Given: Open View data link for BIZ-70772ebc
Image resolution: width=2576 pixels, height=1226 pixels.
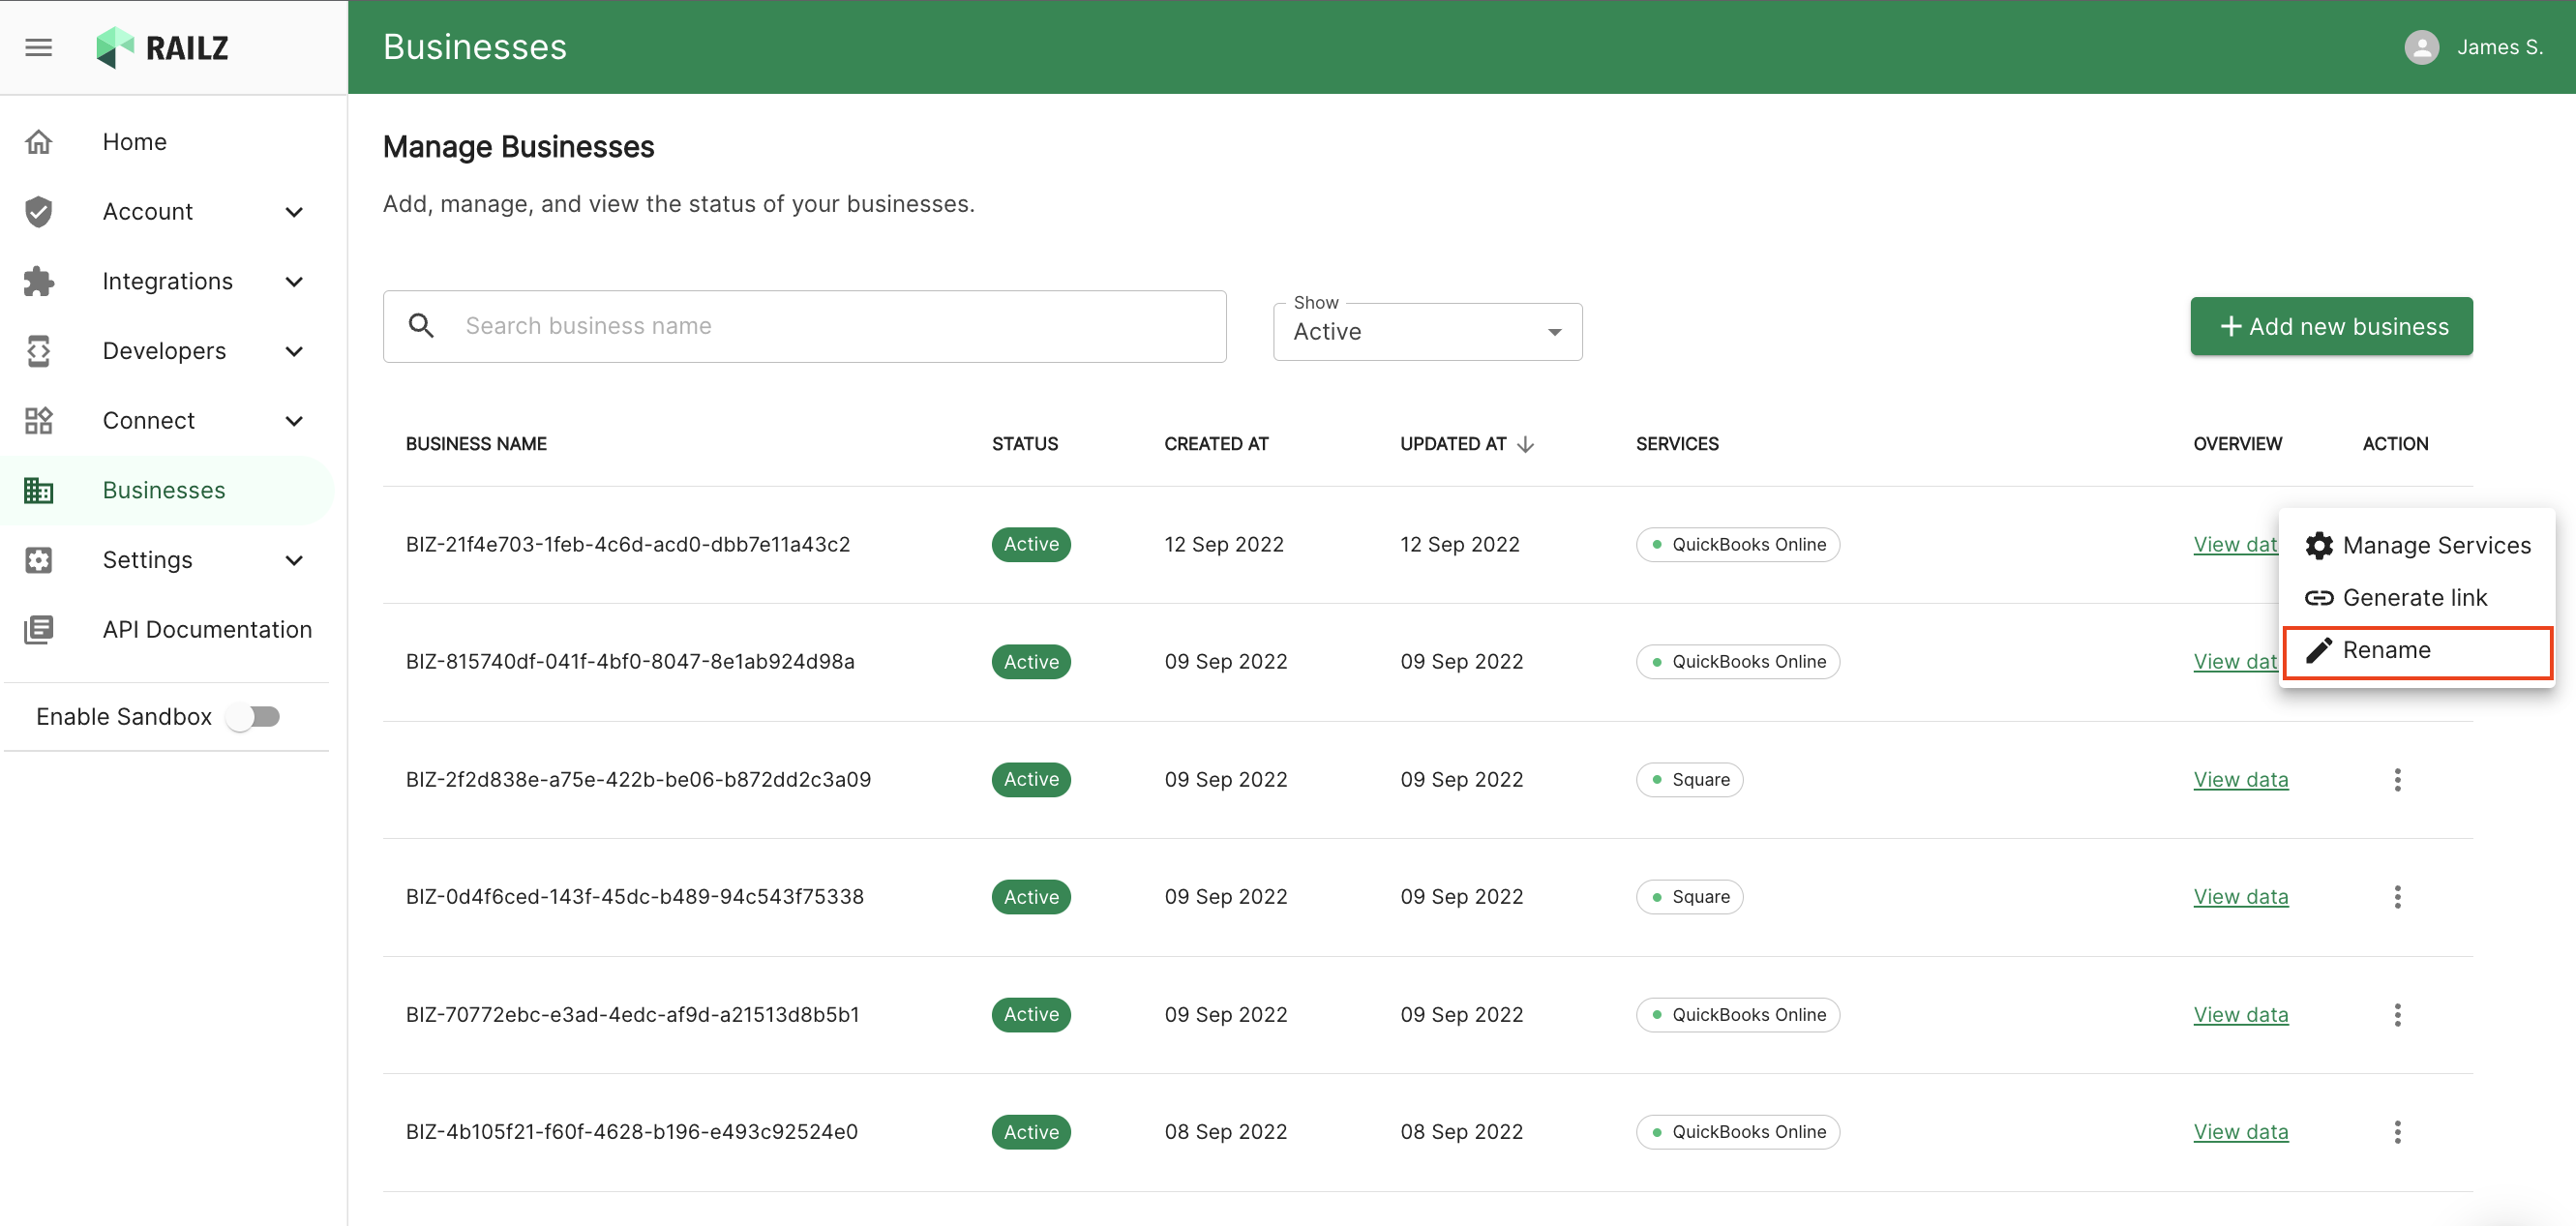Looking at the screenshot, I should pyautogui.click(x=2240, y=1014).
